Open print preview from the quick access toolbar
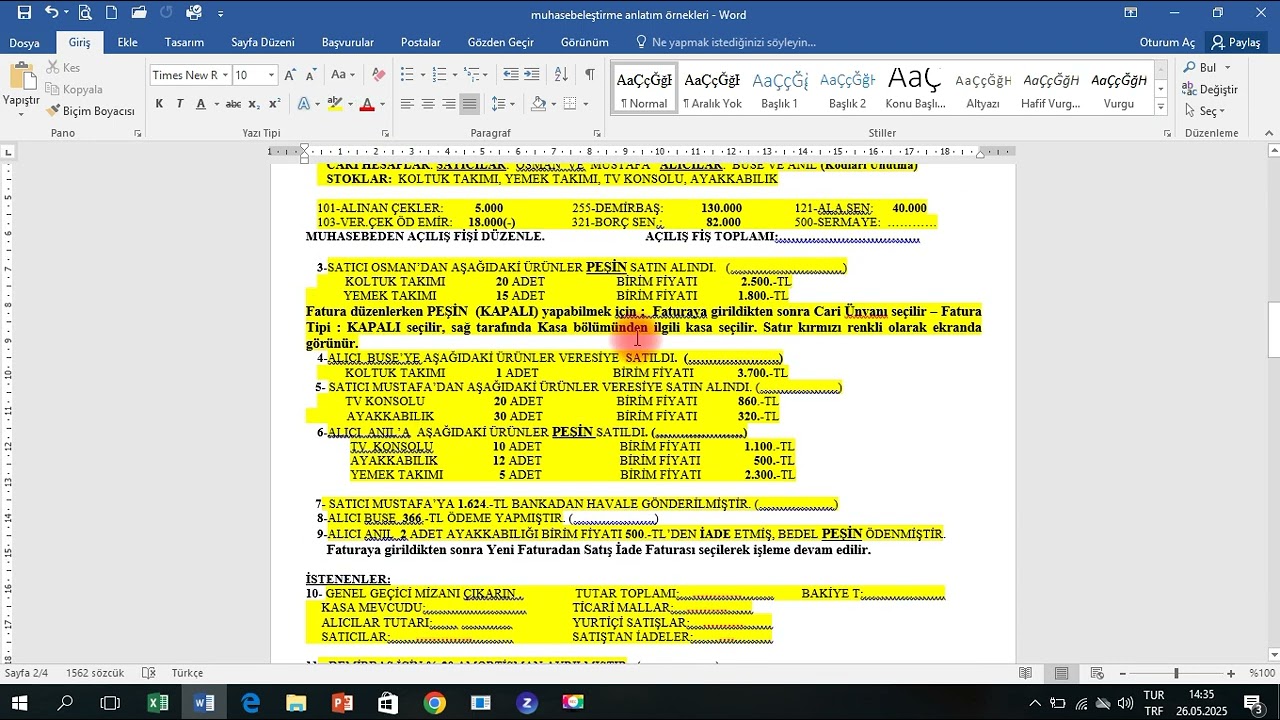 [85, 13]
